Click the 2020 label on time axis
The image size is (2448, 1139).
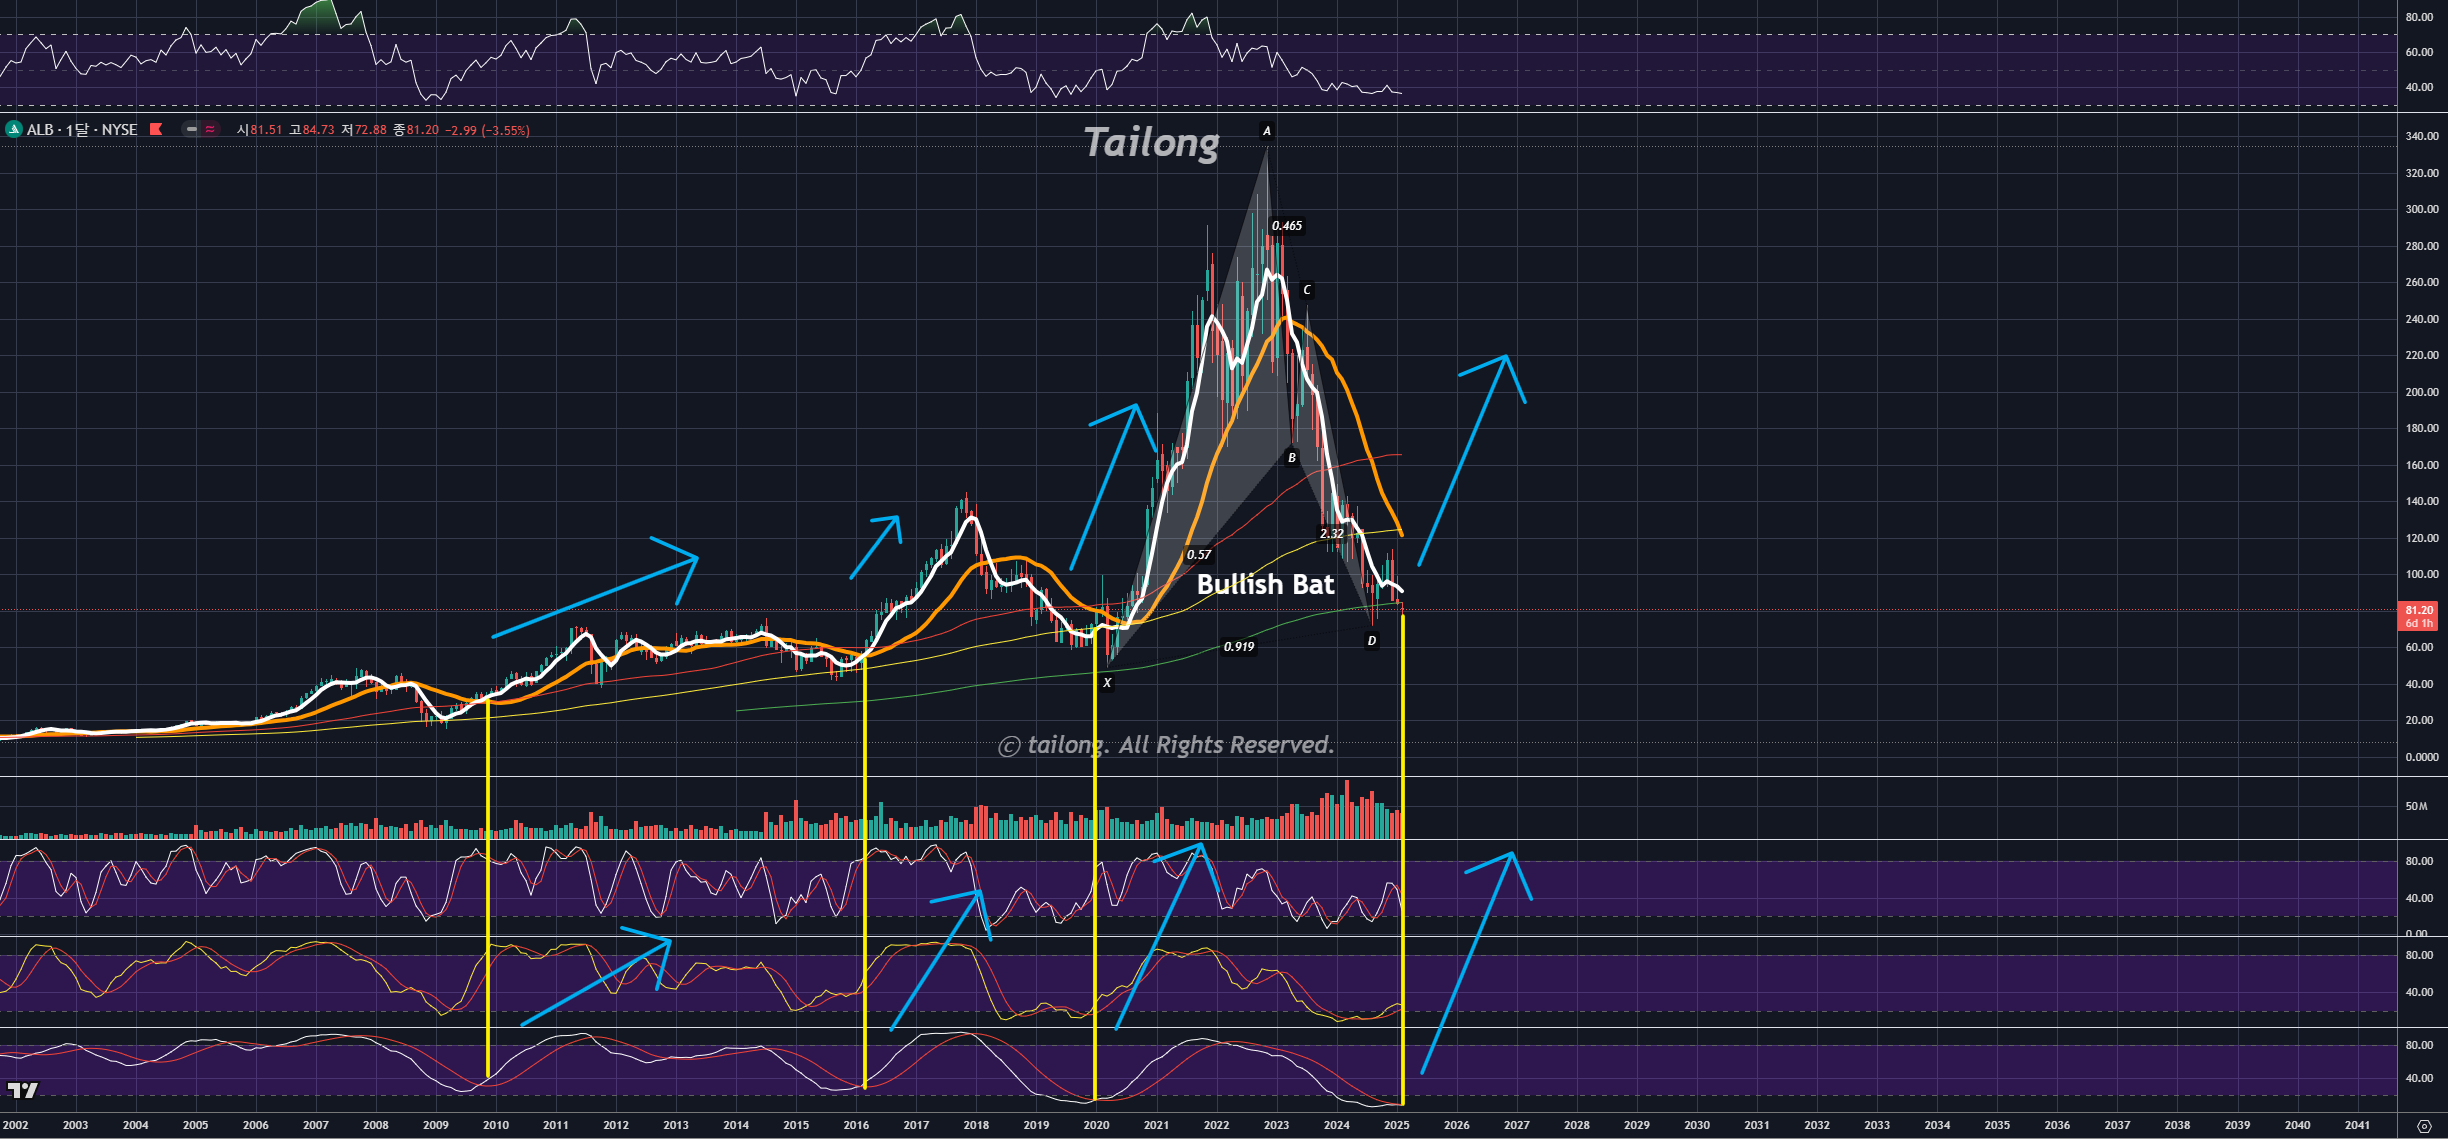(1096, 1125)
